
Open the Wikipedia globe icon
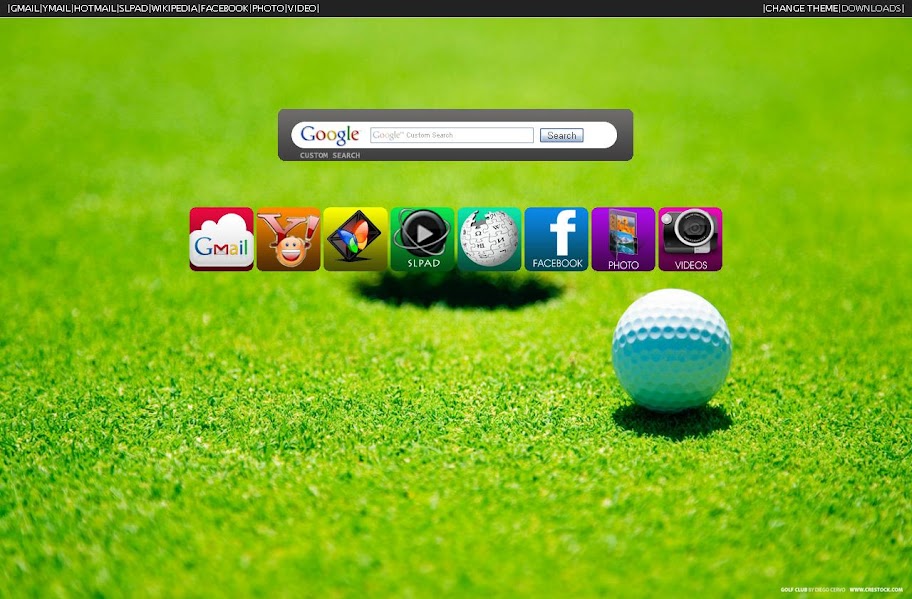489,239
